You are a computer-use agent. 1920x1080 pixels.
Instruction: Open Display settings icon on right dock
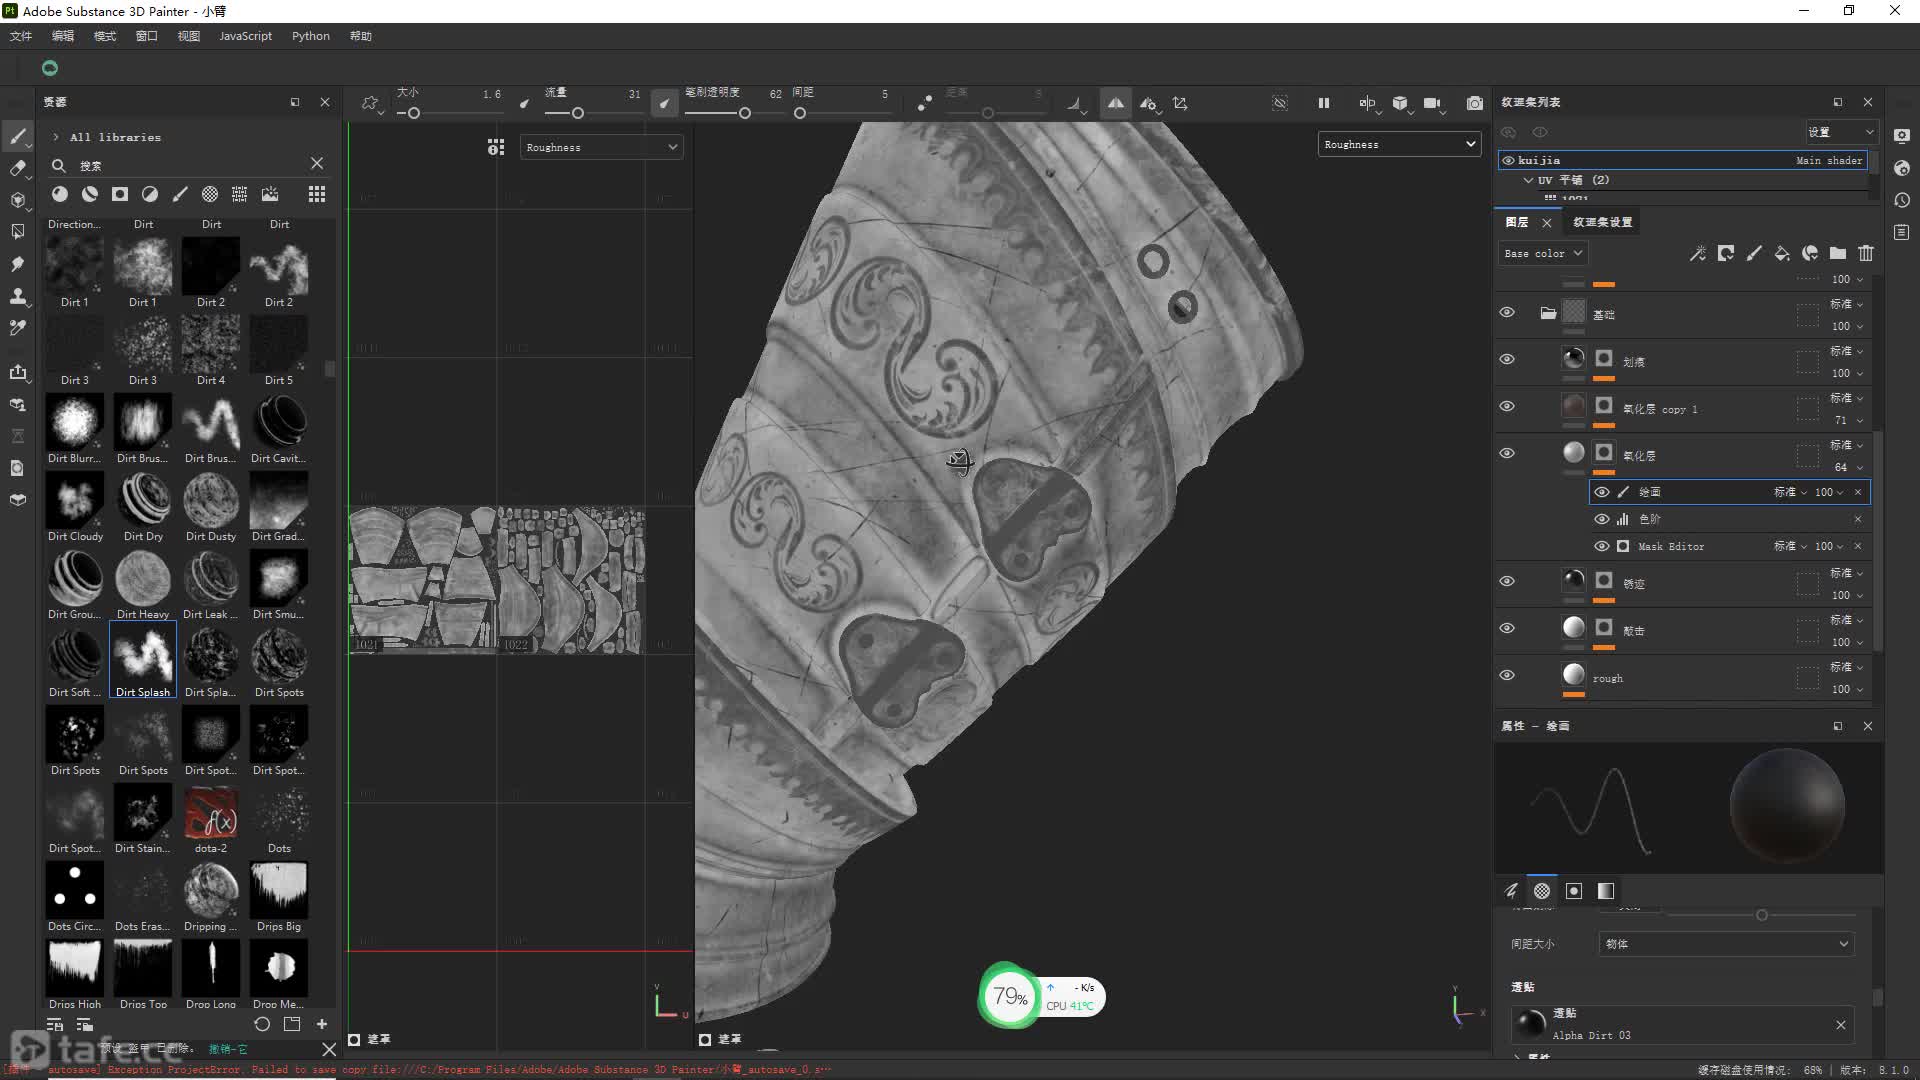[1902, 136]
